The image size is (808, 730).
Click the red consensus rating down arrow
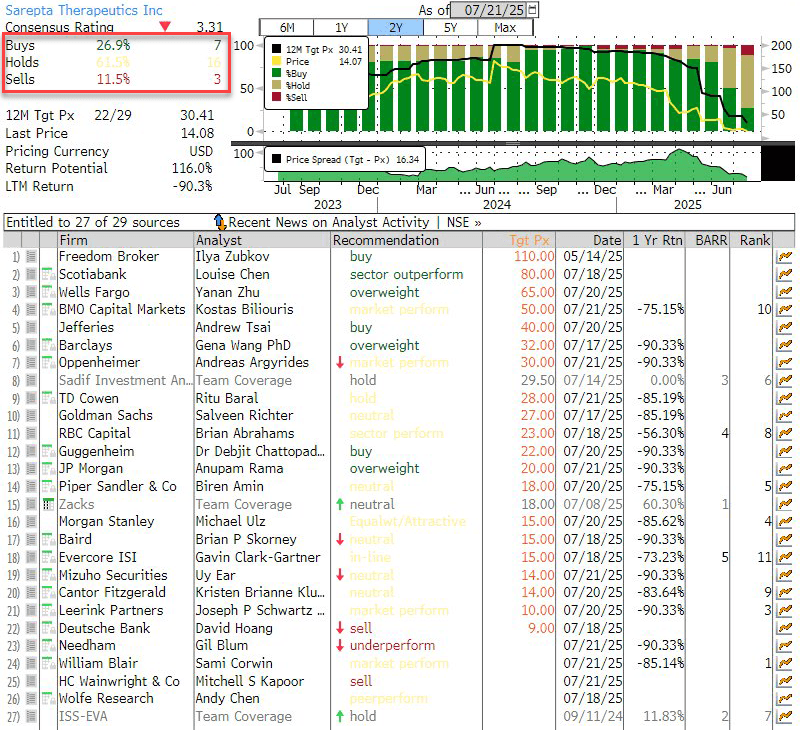click(x=165, y=26)
